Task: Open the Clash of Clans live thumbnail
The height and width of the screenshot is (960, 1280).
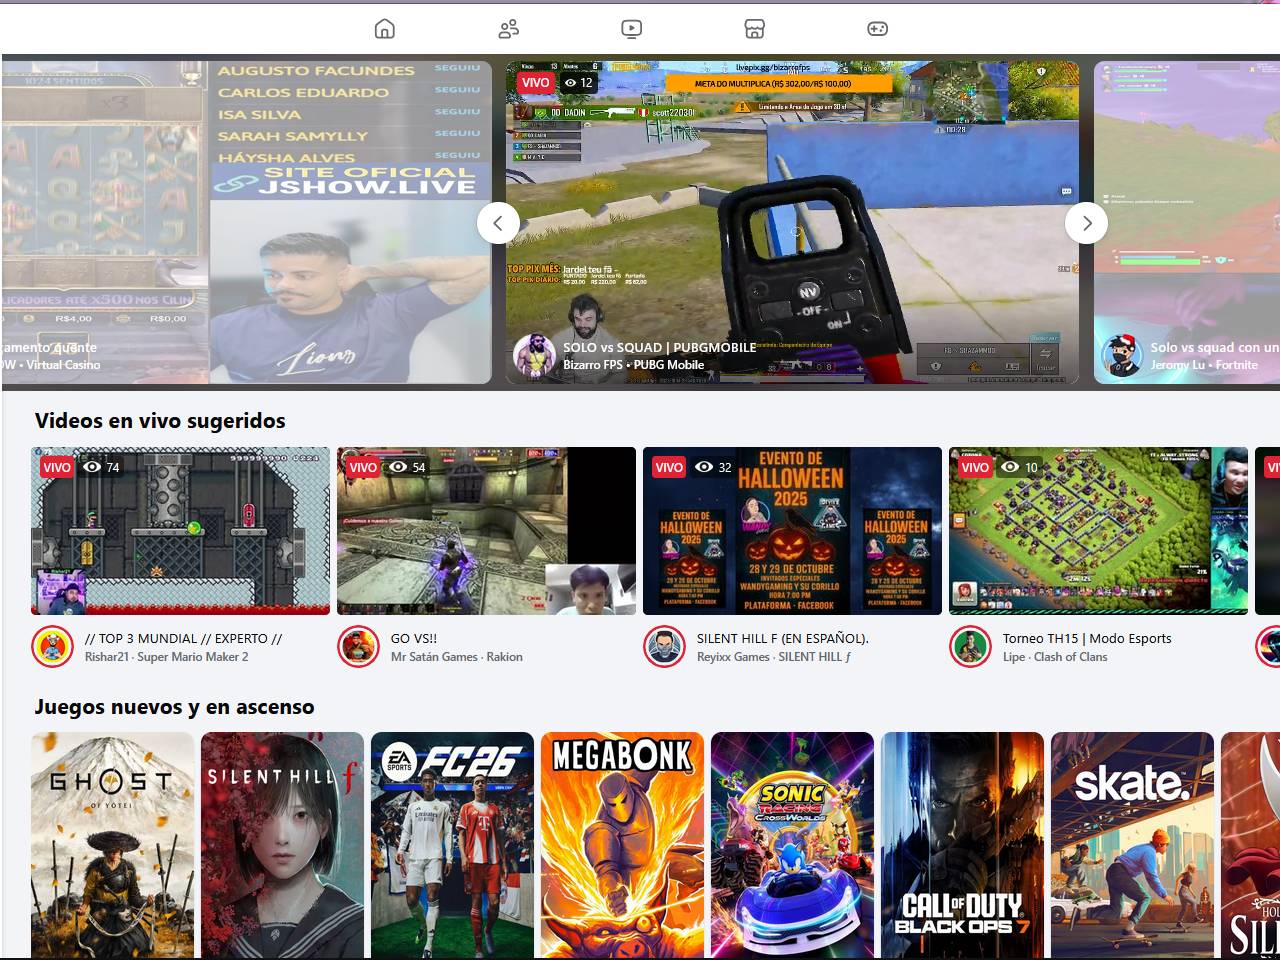Action: [x=1098, y=530]
